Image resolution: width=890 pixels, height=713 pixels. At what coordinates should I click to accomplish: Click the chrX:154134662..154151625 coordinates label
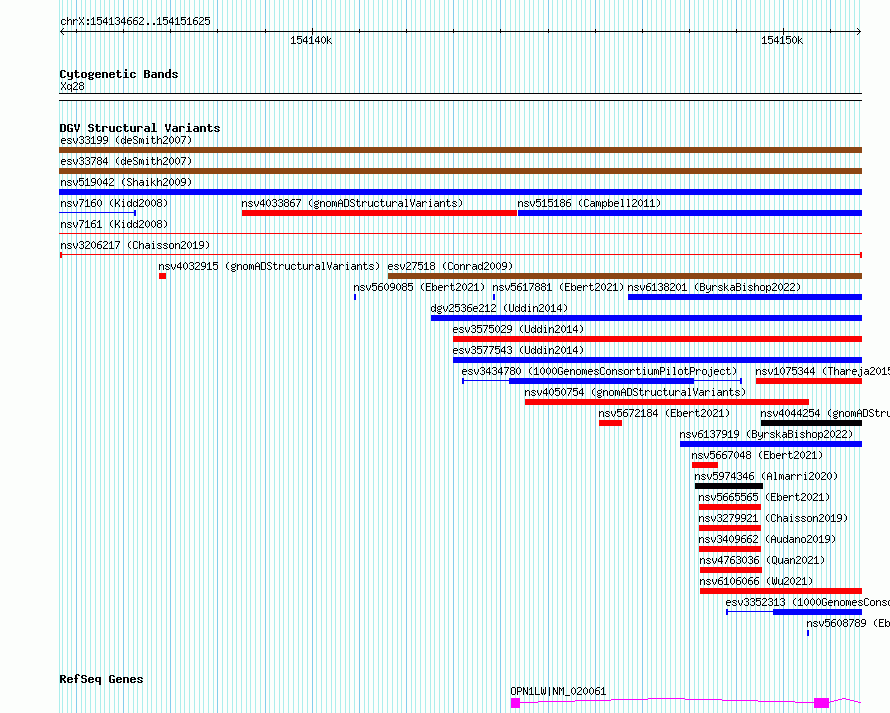(135, 21)
